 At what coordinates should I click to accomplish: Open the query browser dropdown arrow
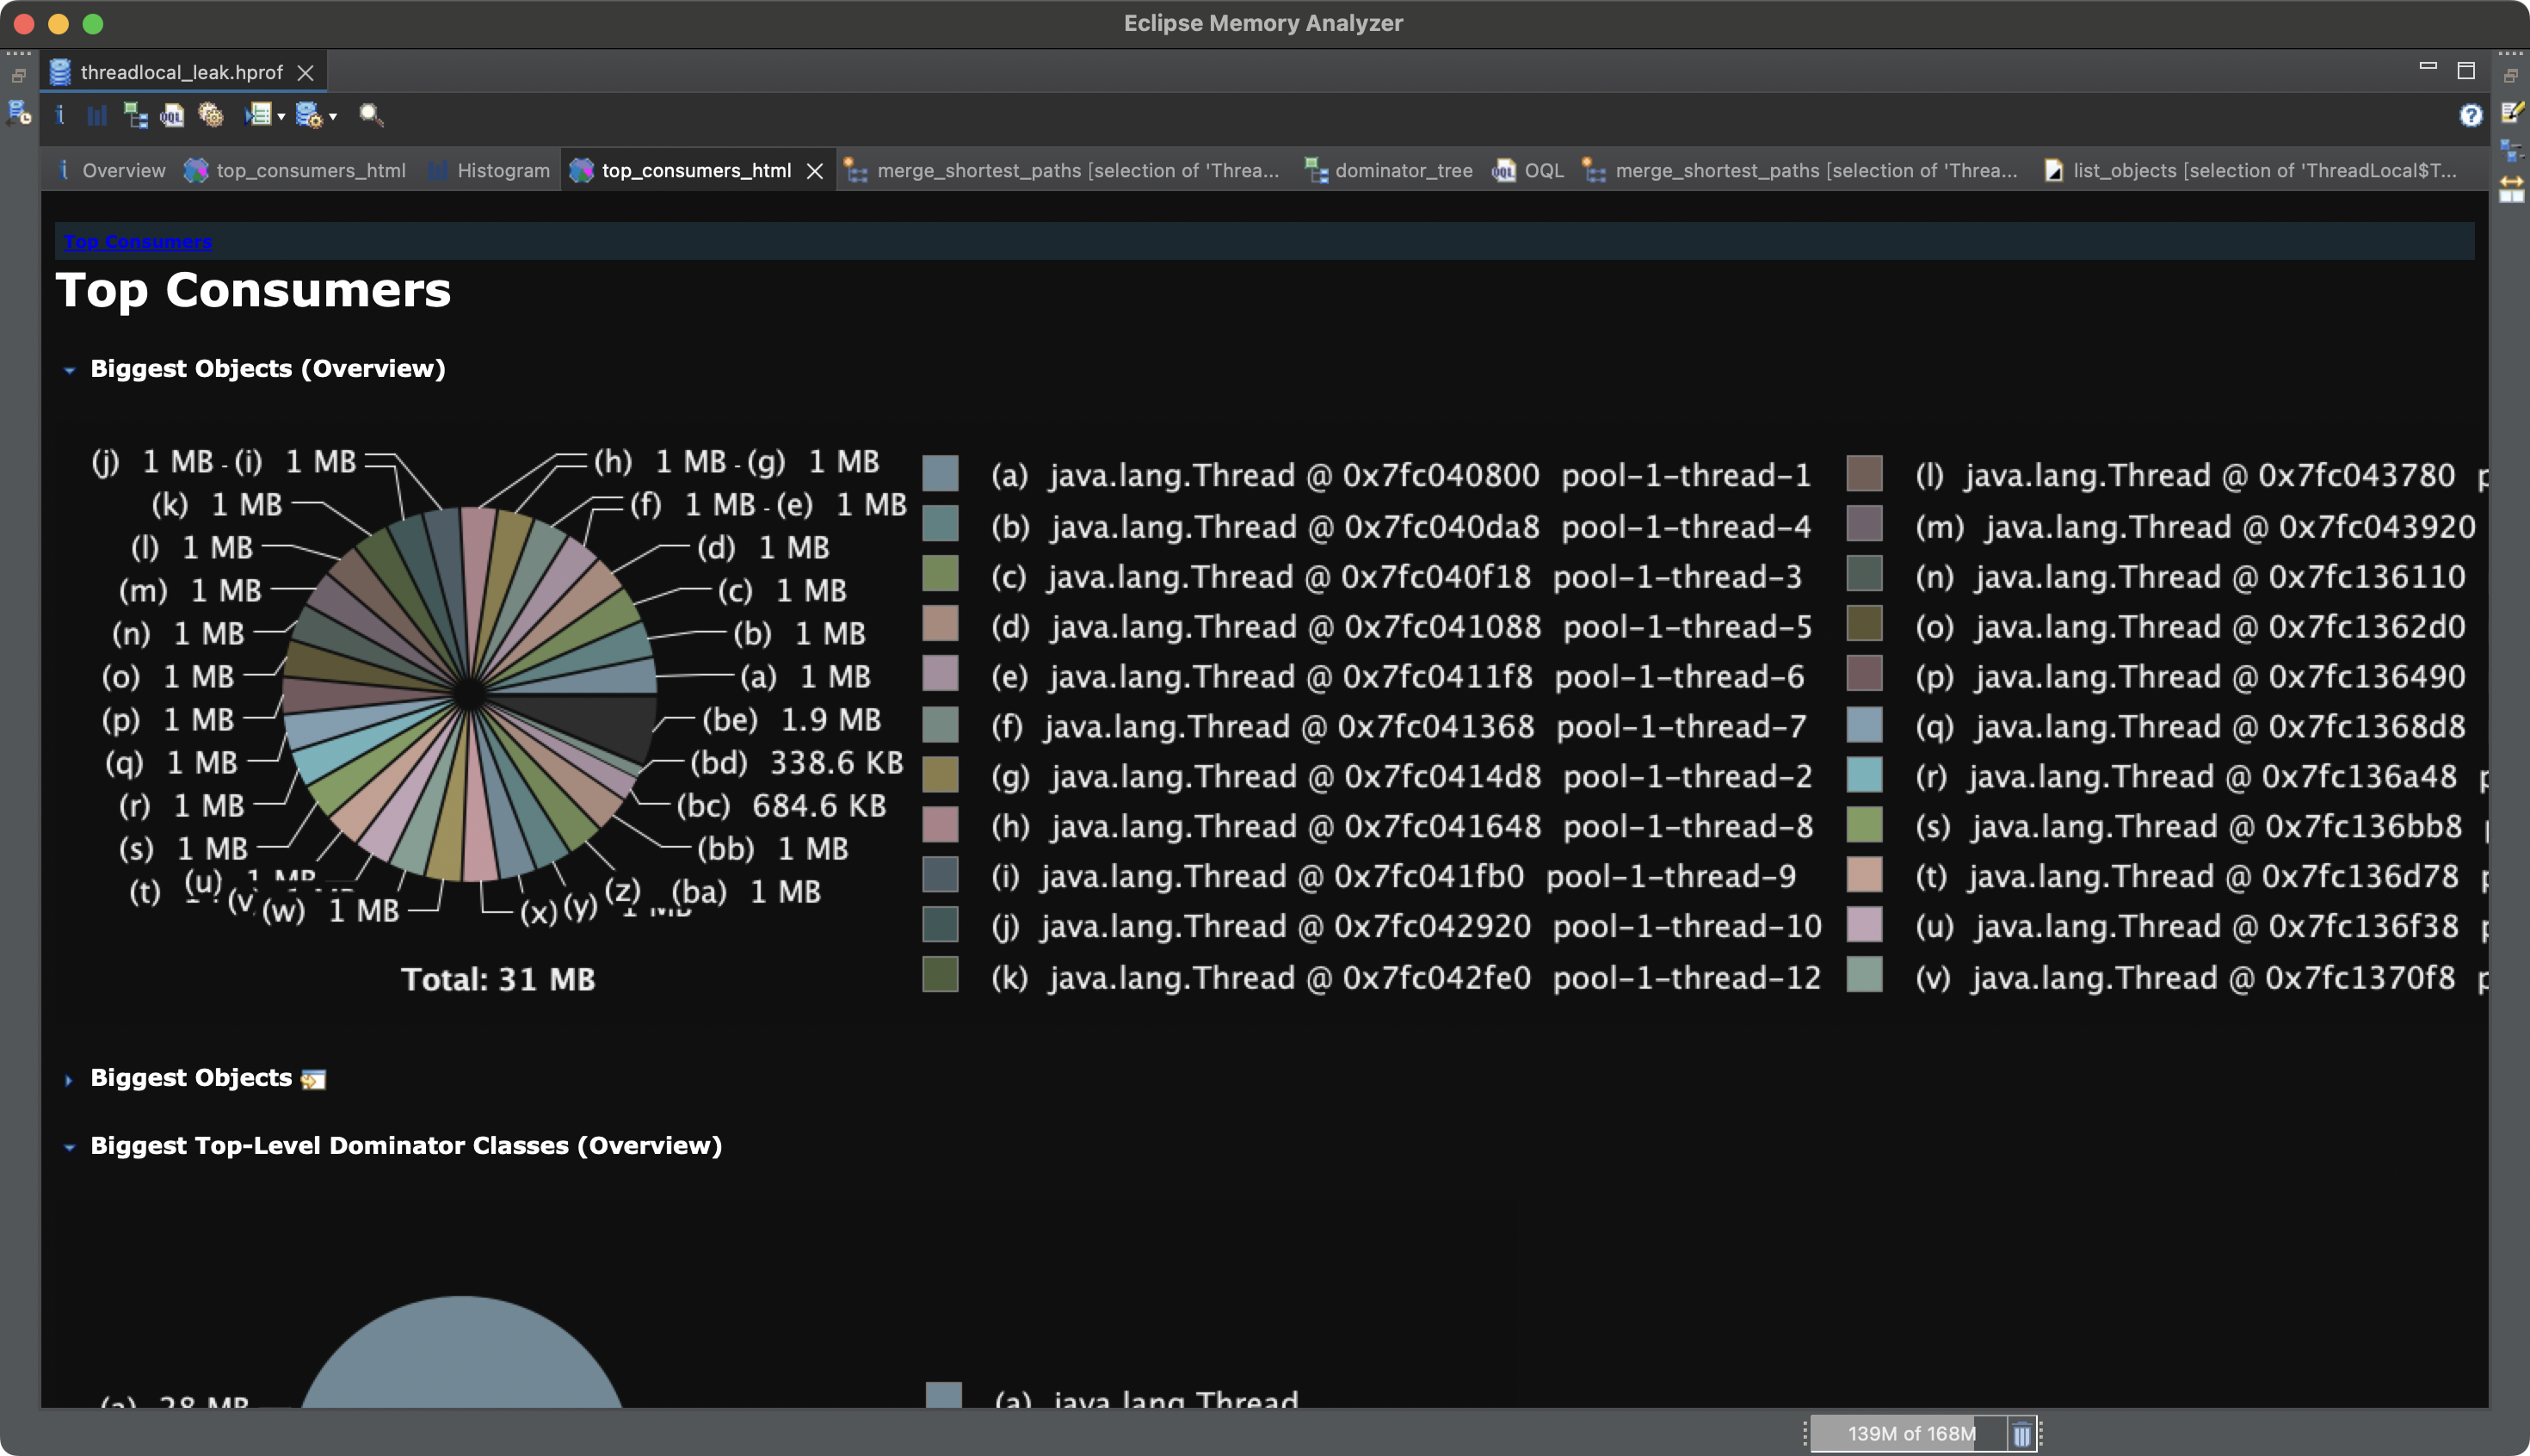point(333,117)
